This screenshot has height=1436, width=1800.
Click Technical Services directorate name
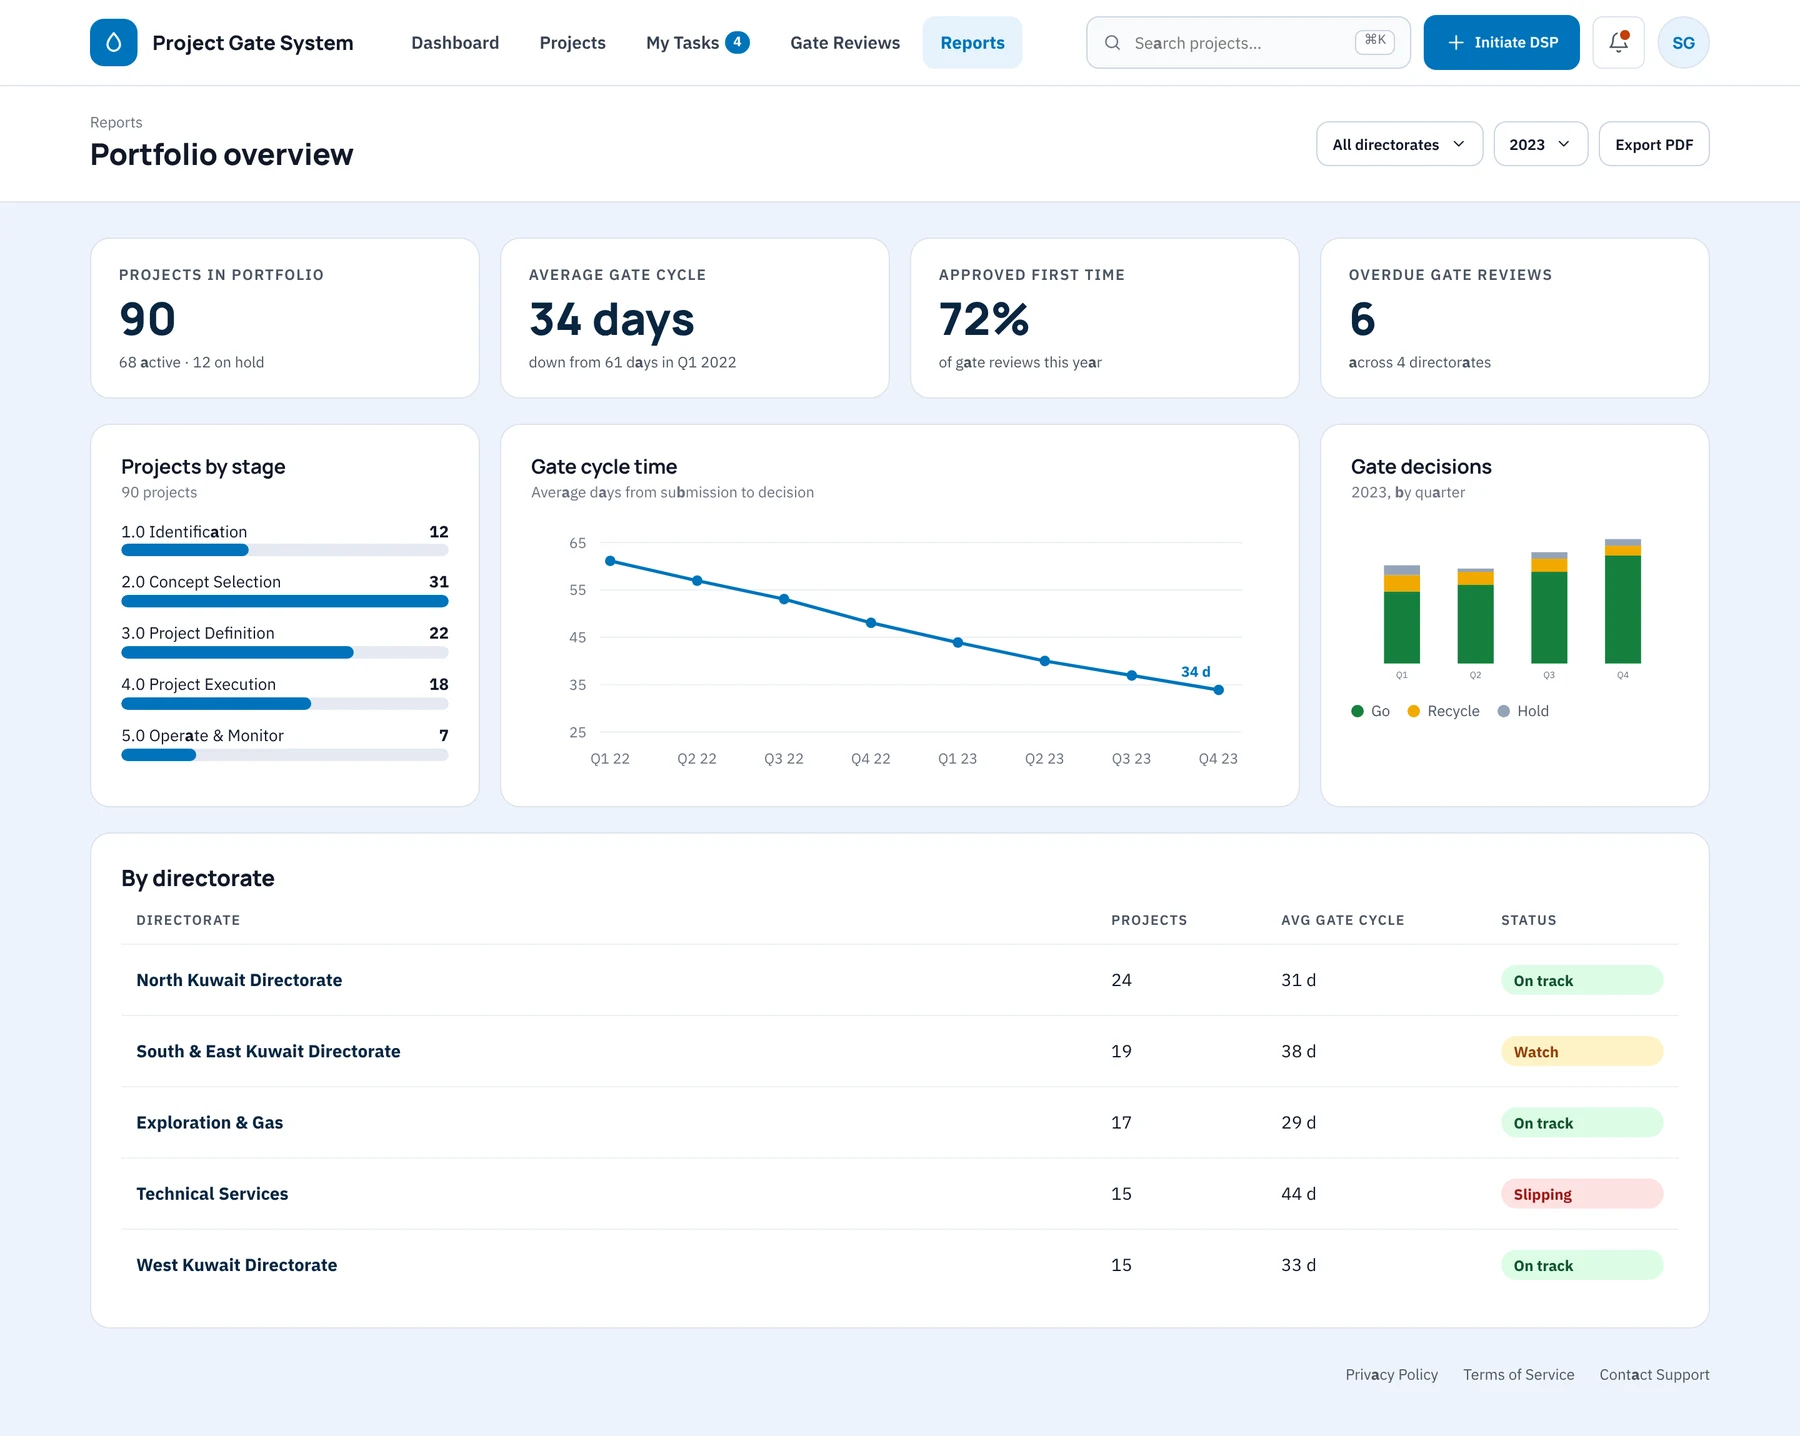(x=212, y=1194)
